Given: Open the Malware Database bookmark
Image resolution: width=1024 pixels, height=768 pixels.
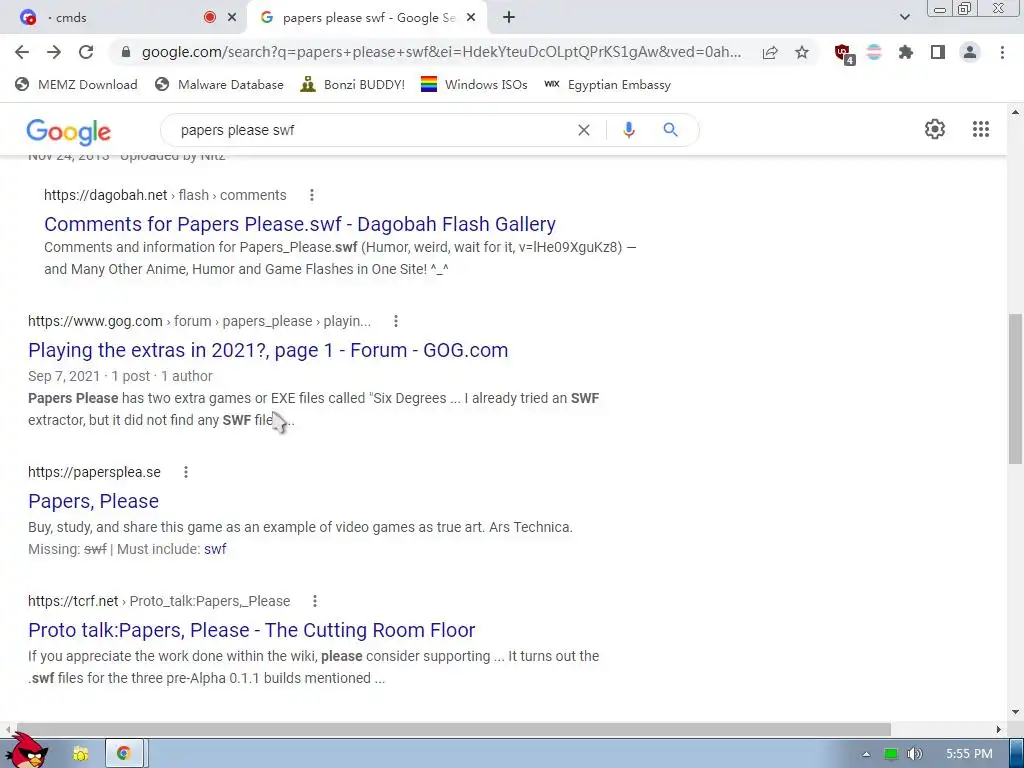Looking at the screenshot, I should 219,85.
